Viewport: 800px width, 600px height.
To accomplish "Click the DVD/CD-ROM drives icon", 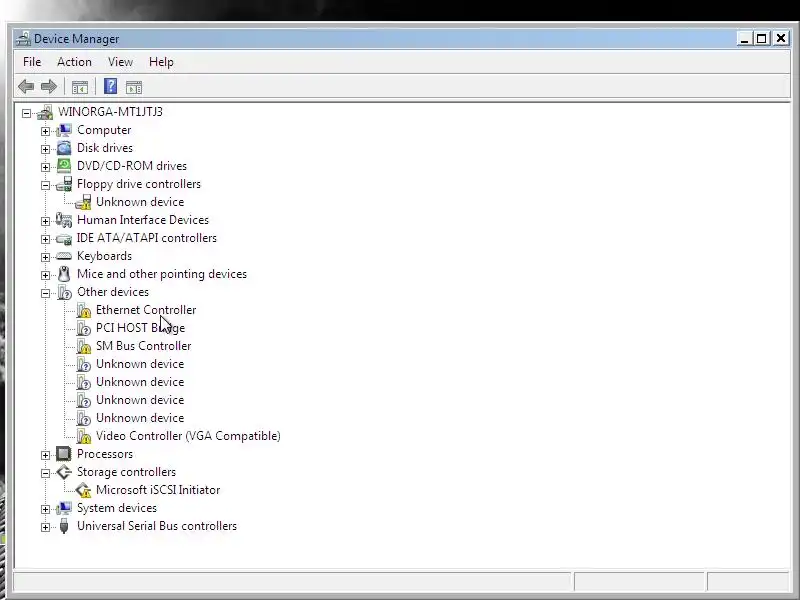I will (64, 166).
